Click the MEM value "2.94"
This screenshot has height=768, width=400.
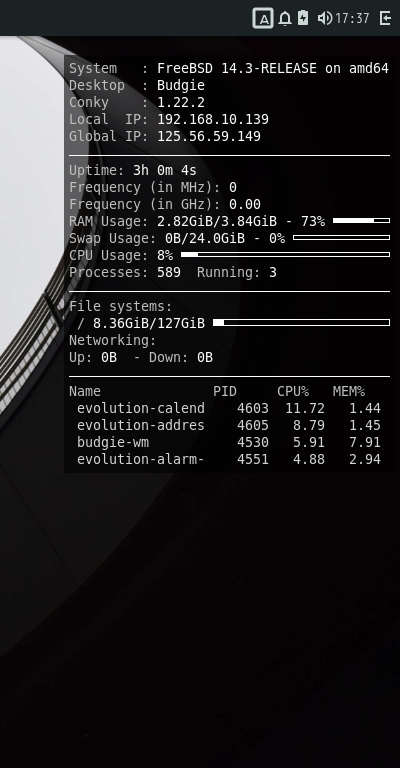tap(365, 459)
